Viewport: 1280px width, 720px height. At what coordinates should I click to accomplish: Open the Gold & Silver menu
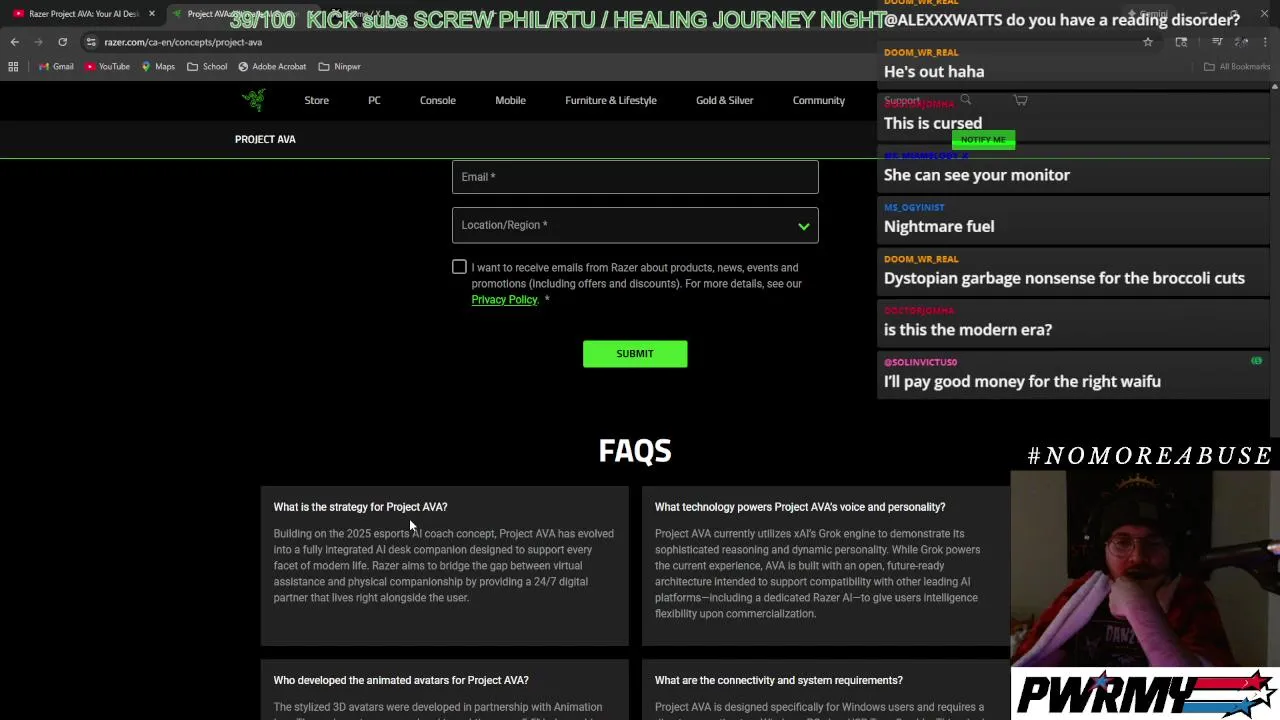724,100
